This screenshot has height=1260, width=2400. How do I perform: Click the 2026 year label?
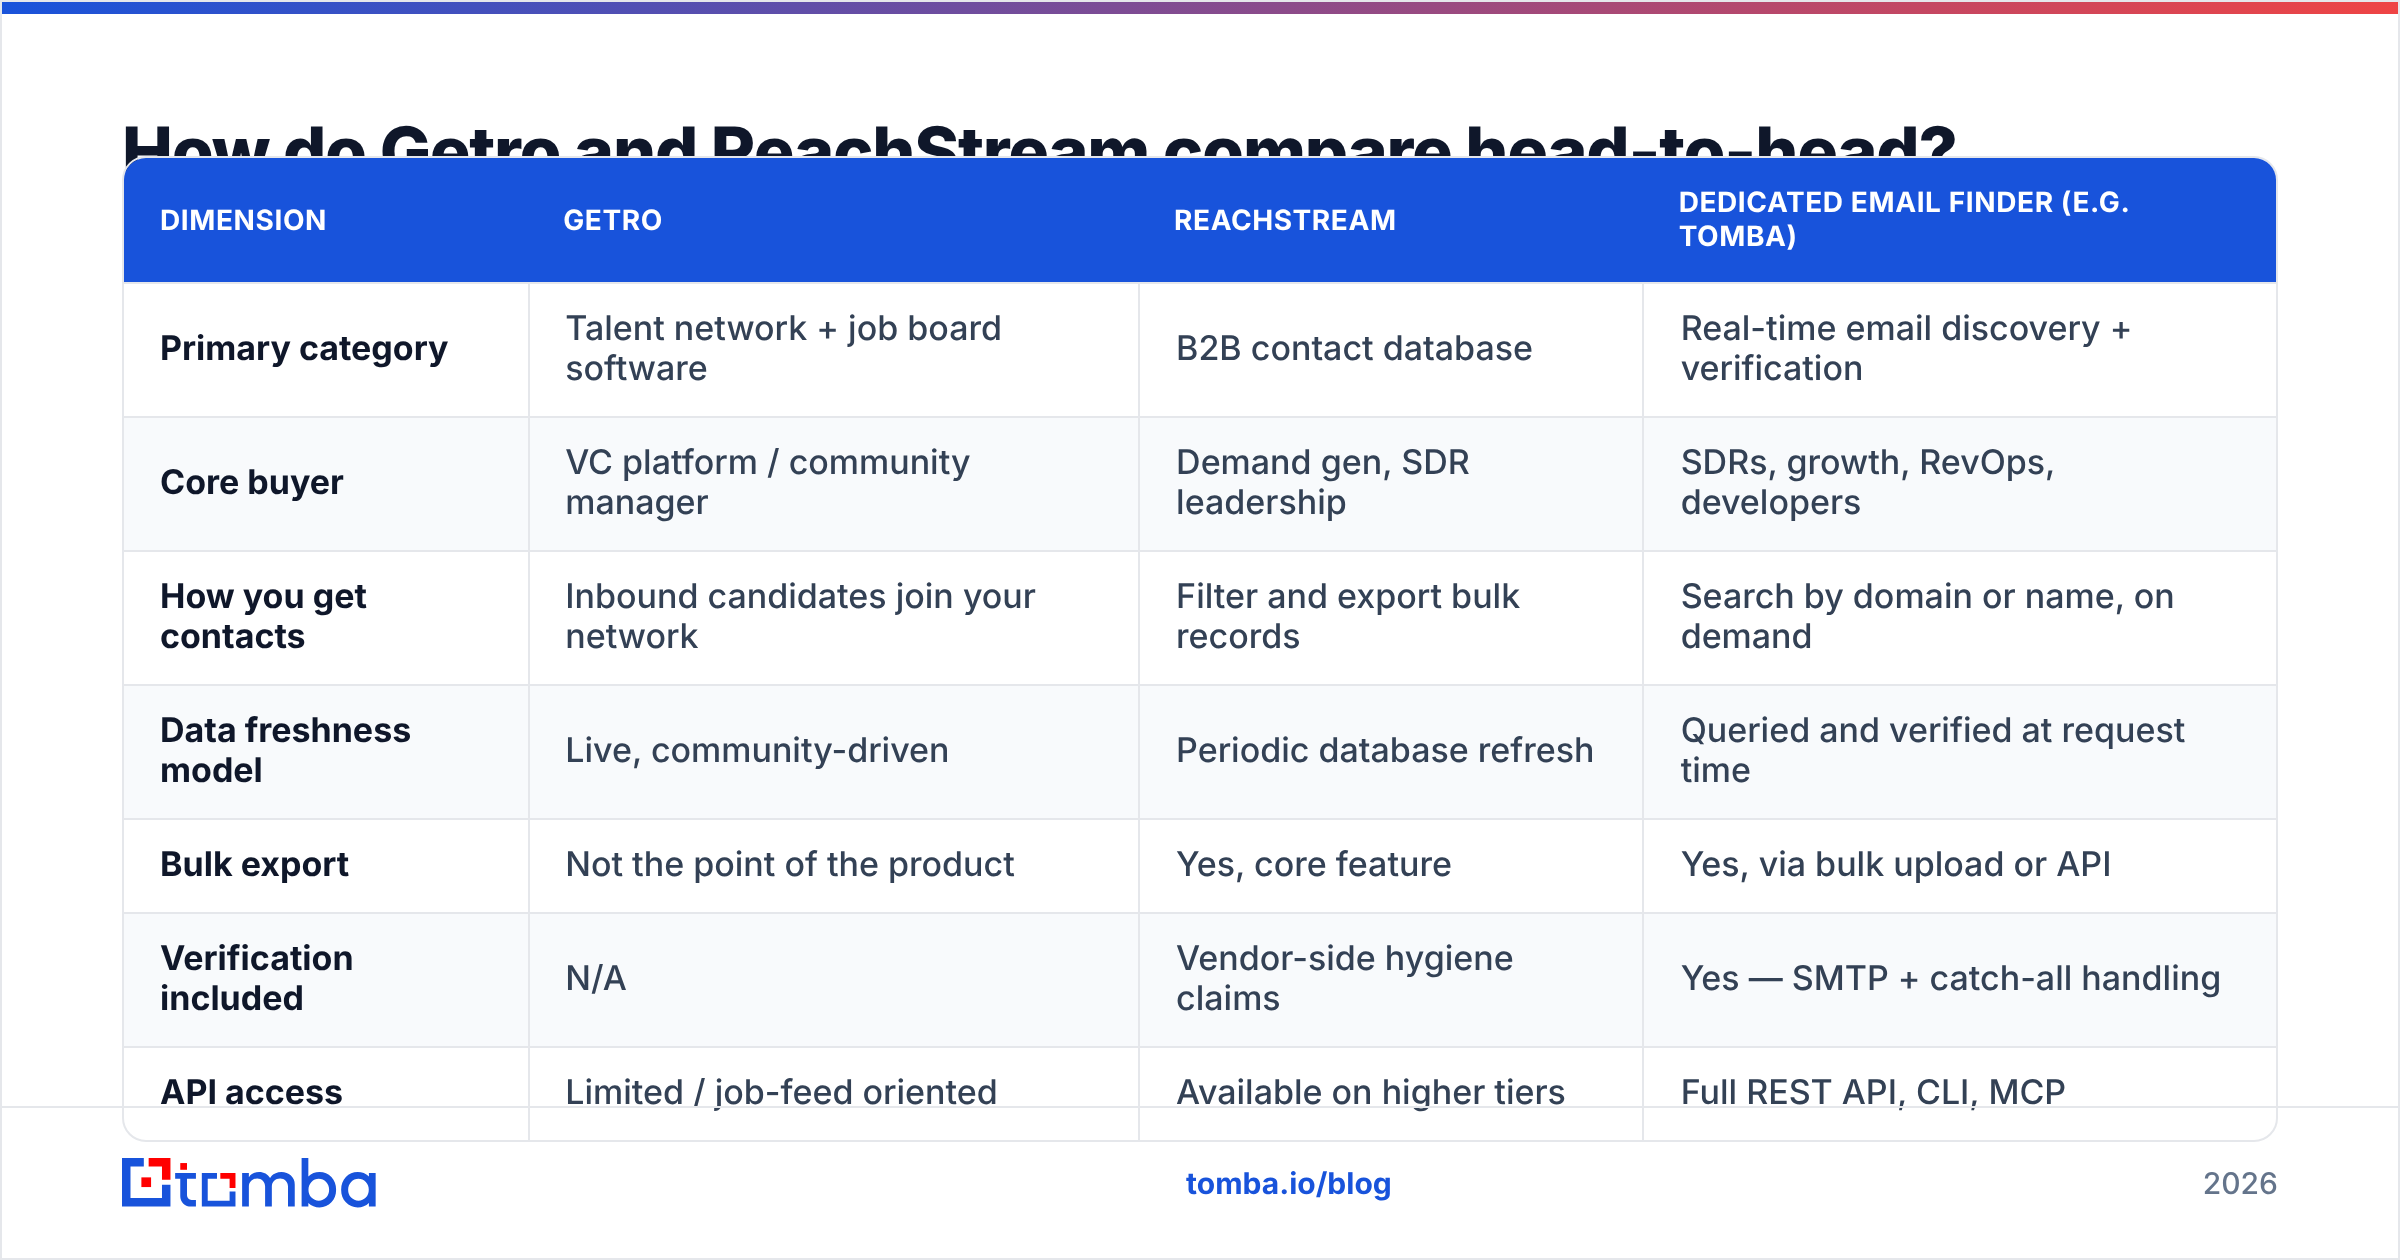(2240, 1184)
